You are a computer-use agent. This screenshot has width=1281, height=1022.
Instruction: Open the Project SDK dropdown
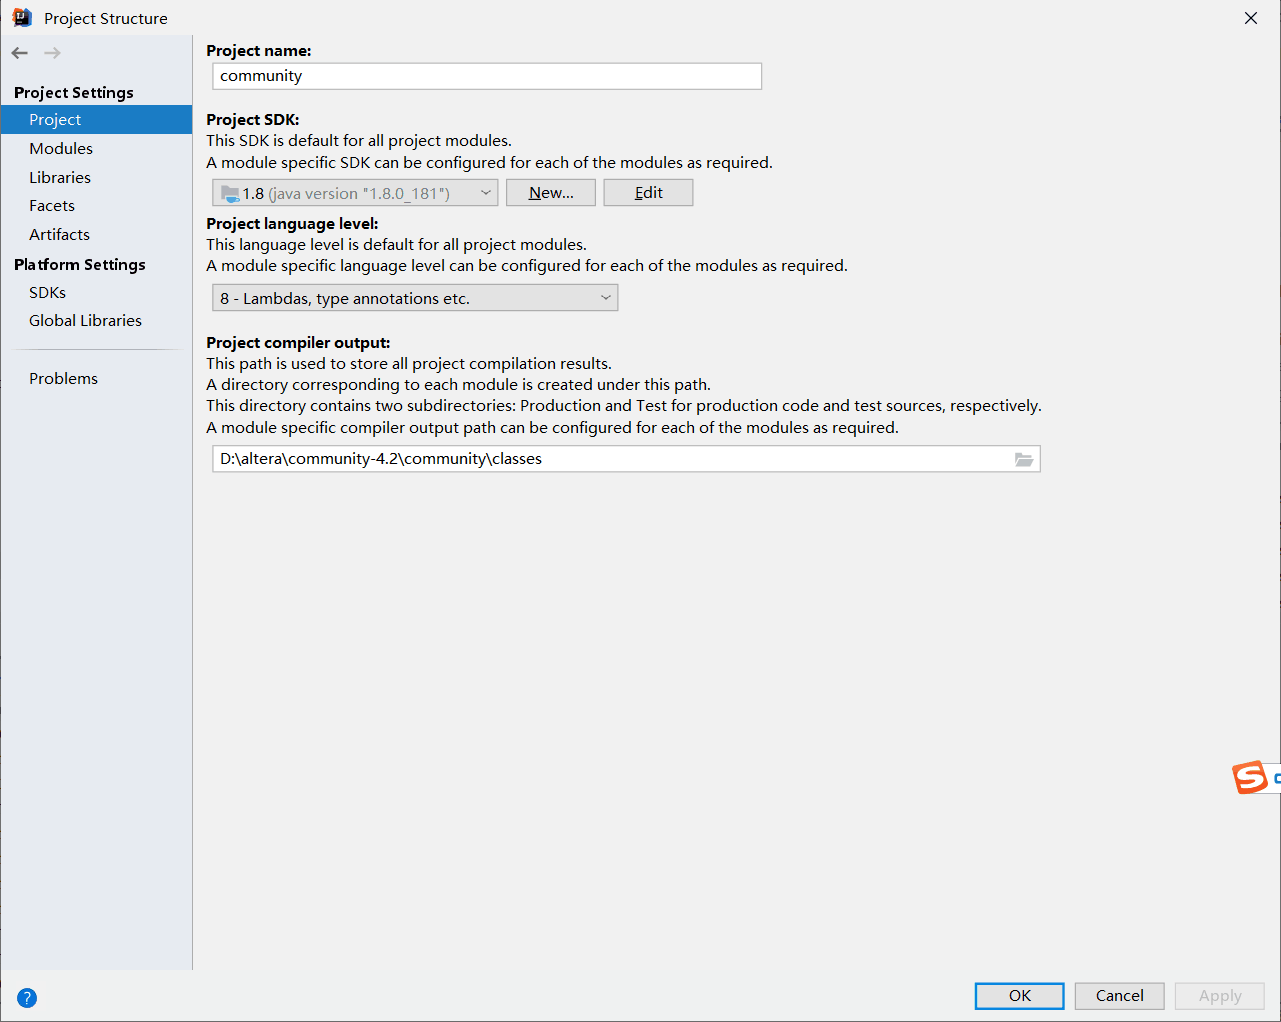(355, 193)
